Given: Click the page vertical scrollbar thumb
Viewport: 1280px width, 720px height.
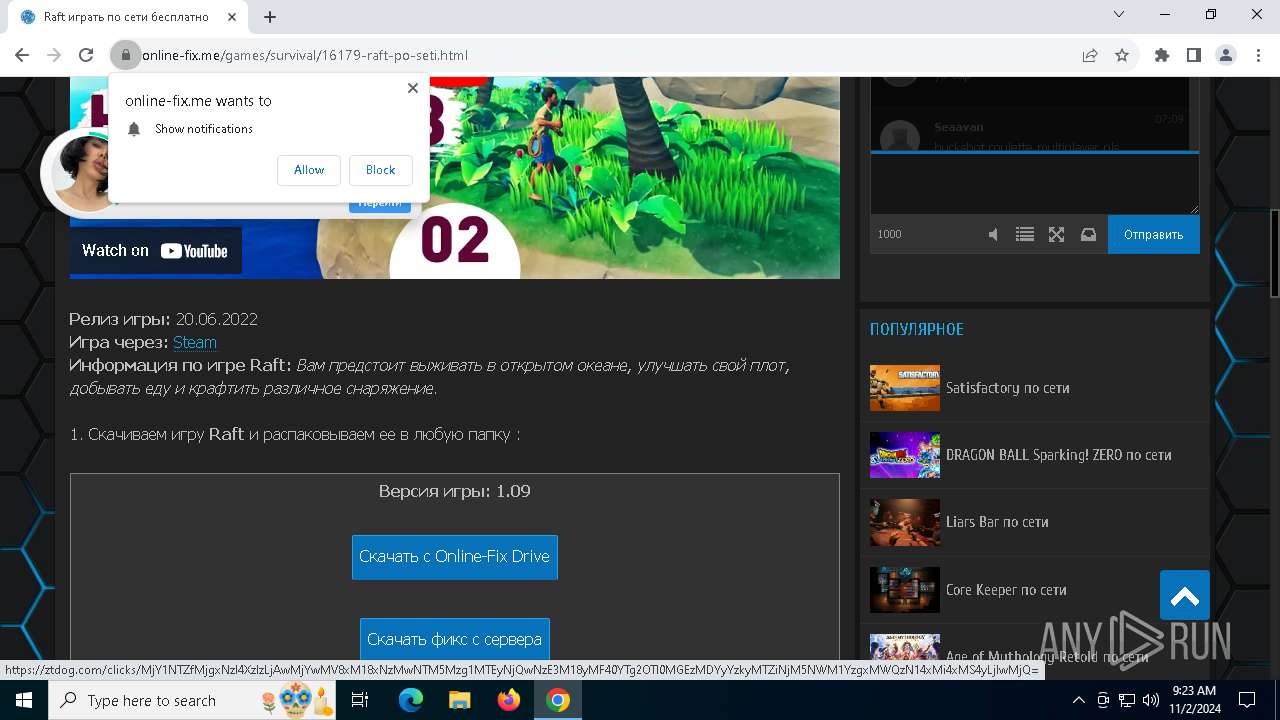Looking at the screenshot, I should point(1274,254).
